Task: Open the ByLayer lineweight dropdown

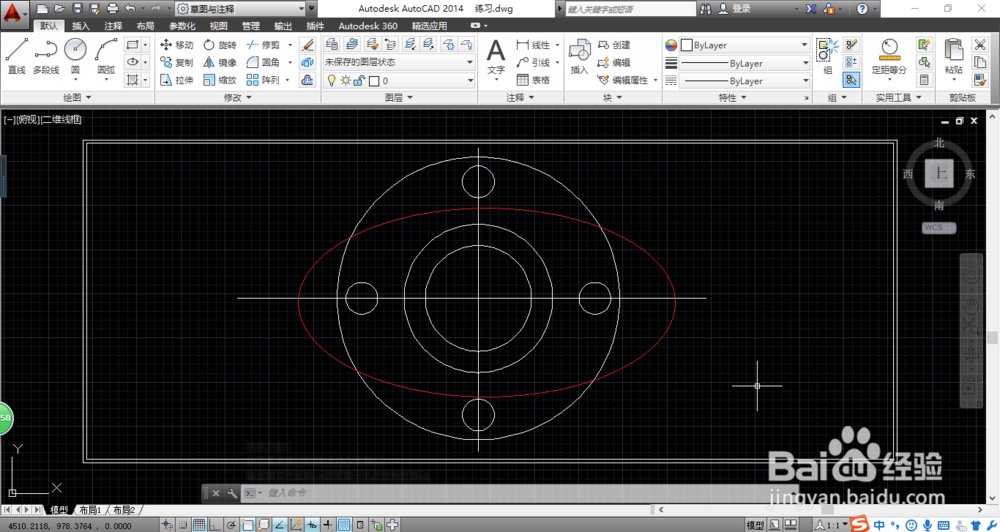Action: pos(744,63)
